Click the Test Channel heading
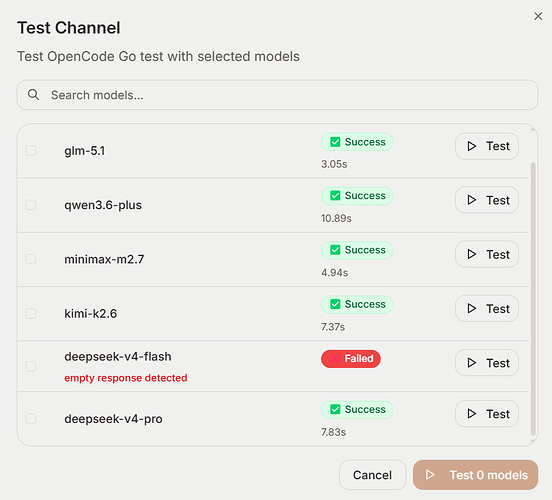This screenshot has height=500, width=552. pyautogui.click(x=69, y=28)
